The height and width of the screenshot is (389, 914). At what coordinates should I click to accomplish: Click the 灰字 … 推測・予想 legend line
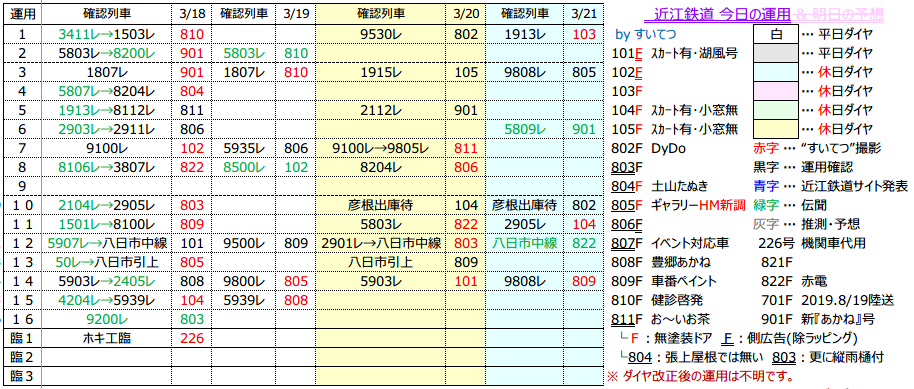806,224
